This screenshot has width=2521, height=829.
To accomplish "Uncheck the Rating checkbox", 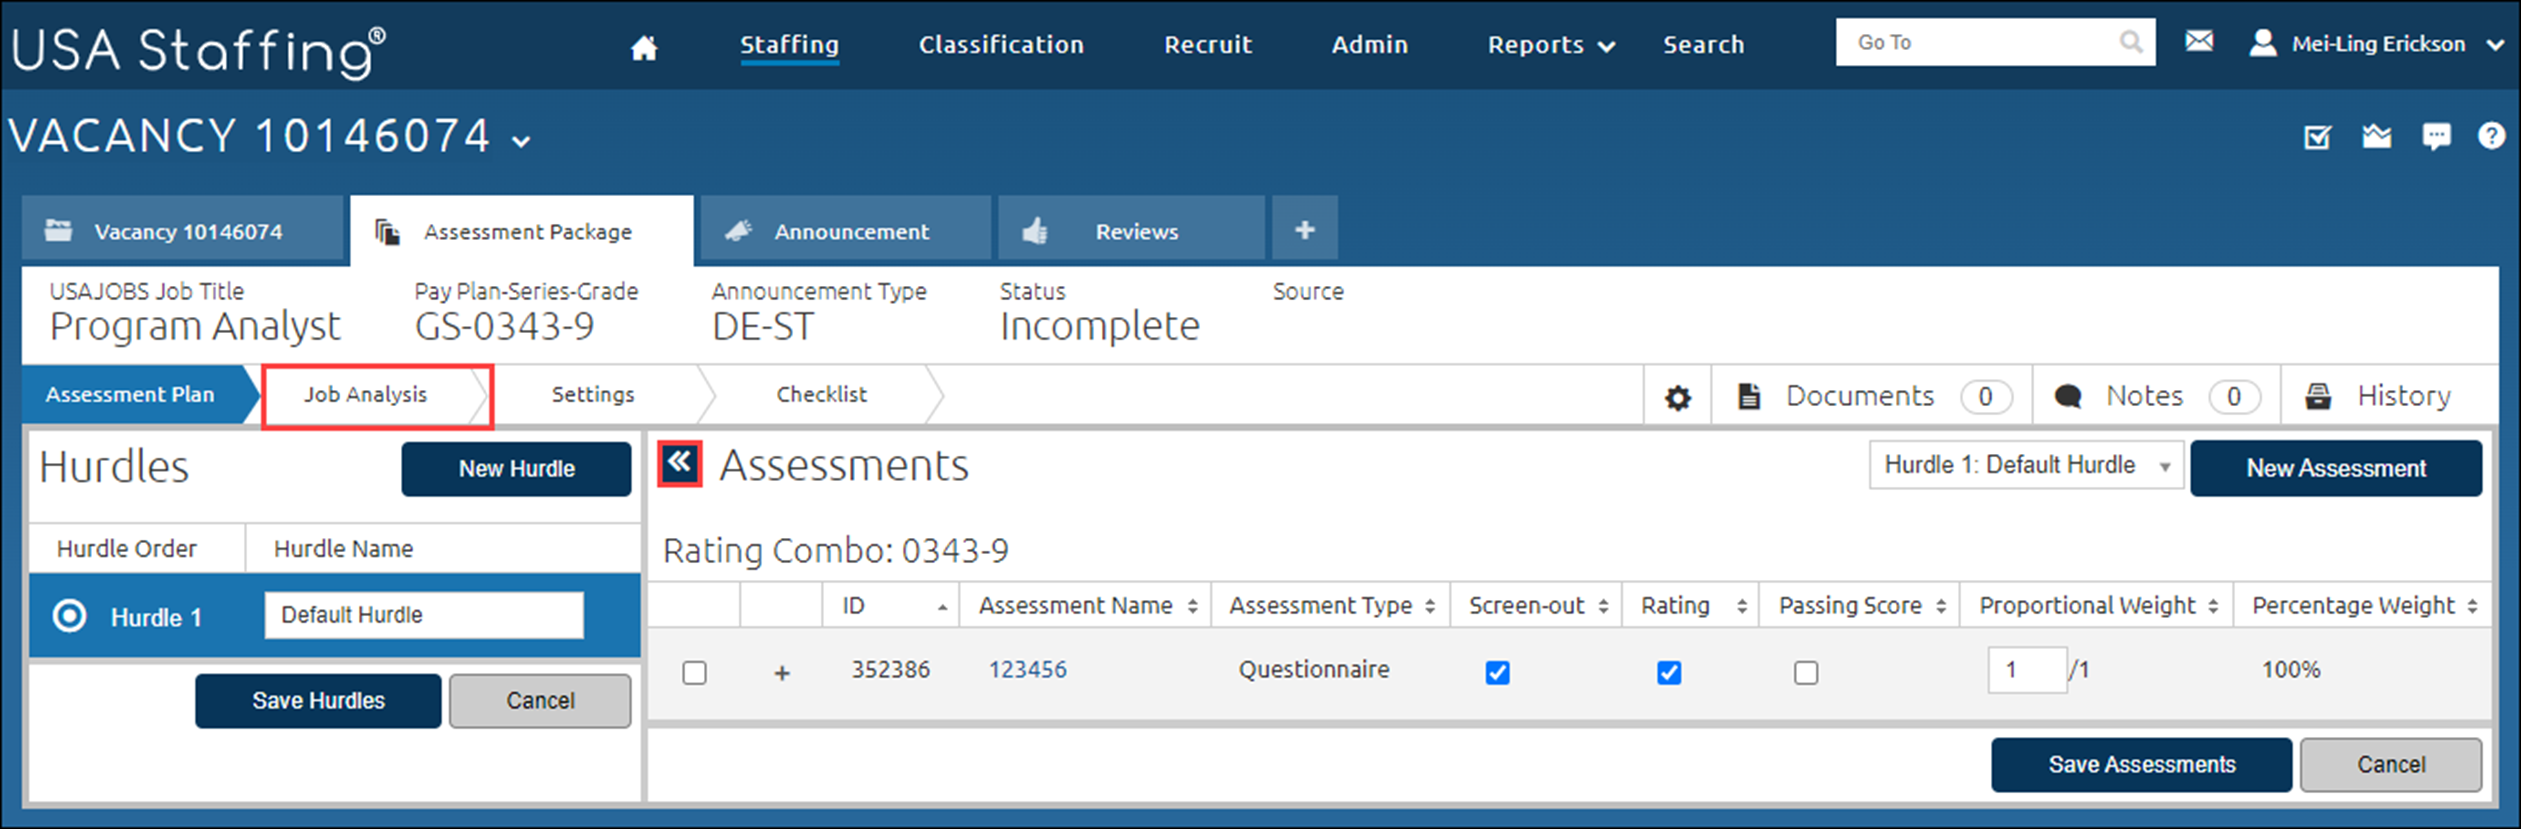I will click(1669, 673).
